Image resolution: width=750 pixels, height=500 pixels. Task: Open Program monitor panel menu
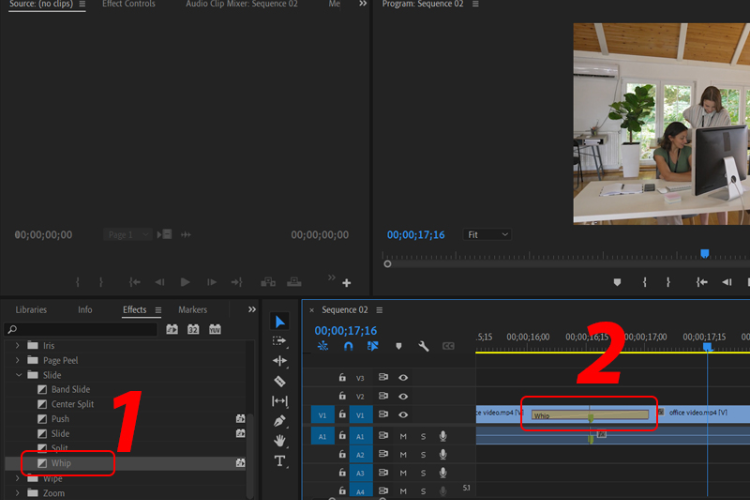click(475, 4)
